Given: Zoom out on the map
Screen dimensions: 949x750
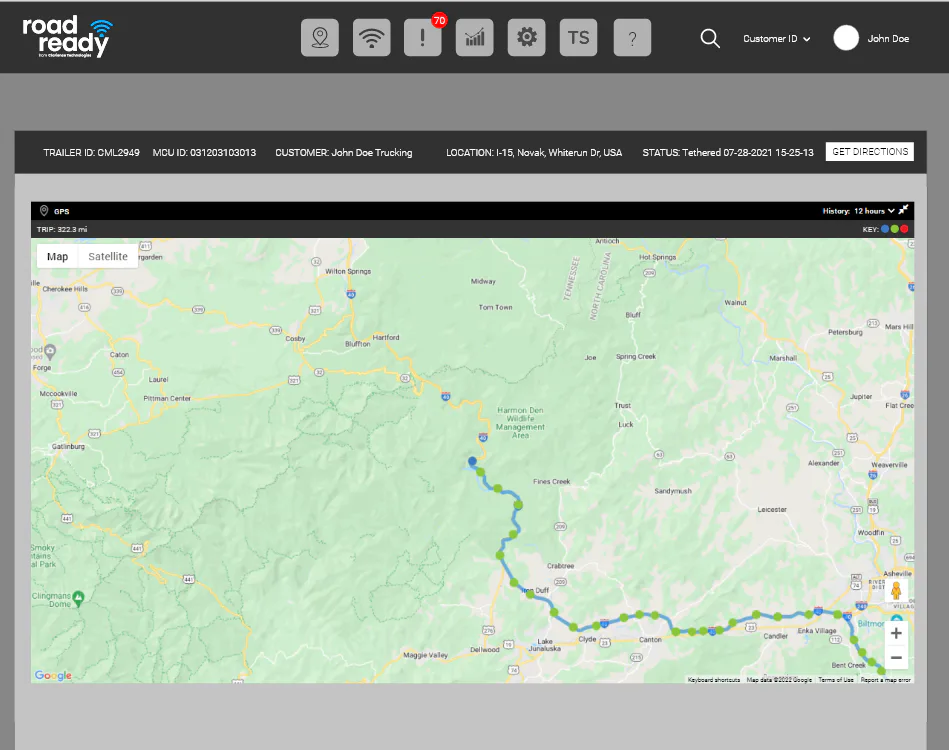Looking at the screenshot, I should point(896,657).
